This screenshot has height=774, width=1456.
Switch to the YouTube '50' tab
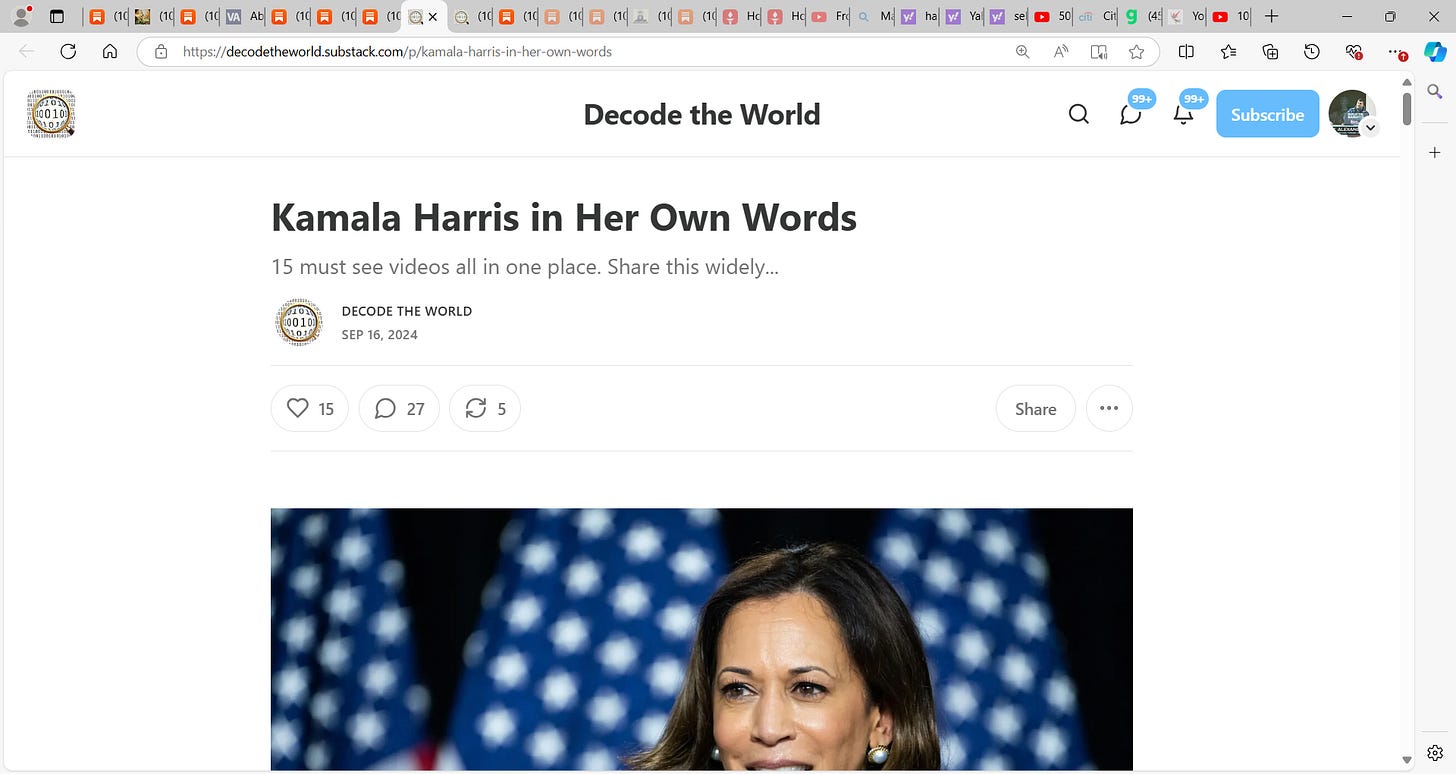(1053, 16)
